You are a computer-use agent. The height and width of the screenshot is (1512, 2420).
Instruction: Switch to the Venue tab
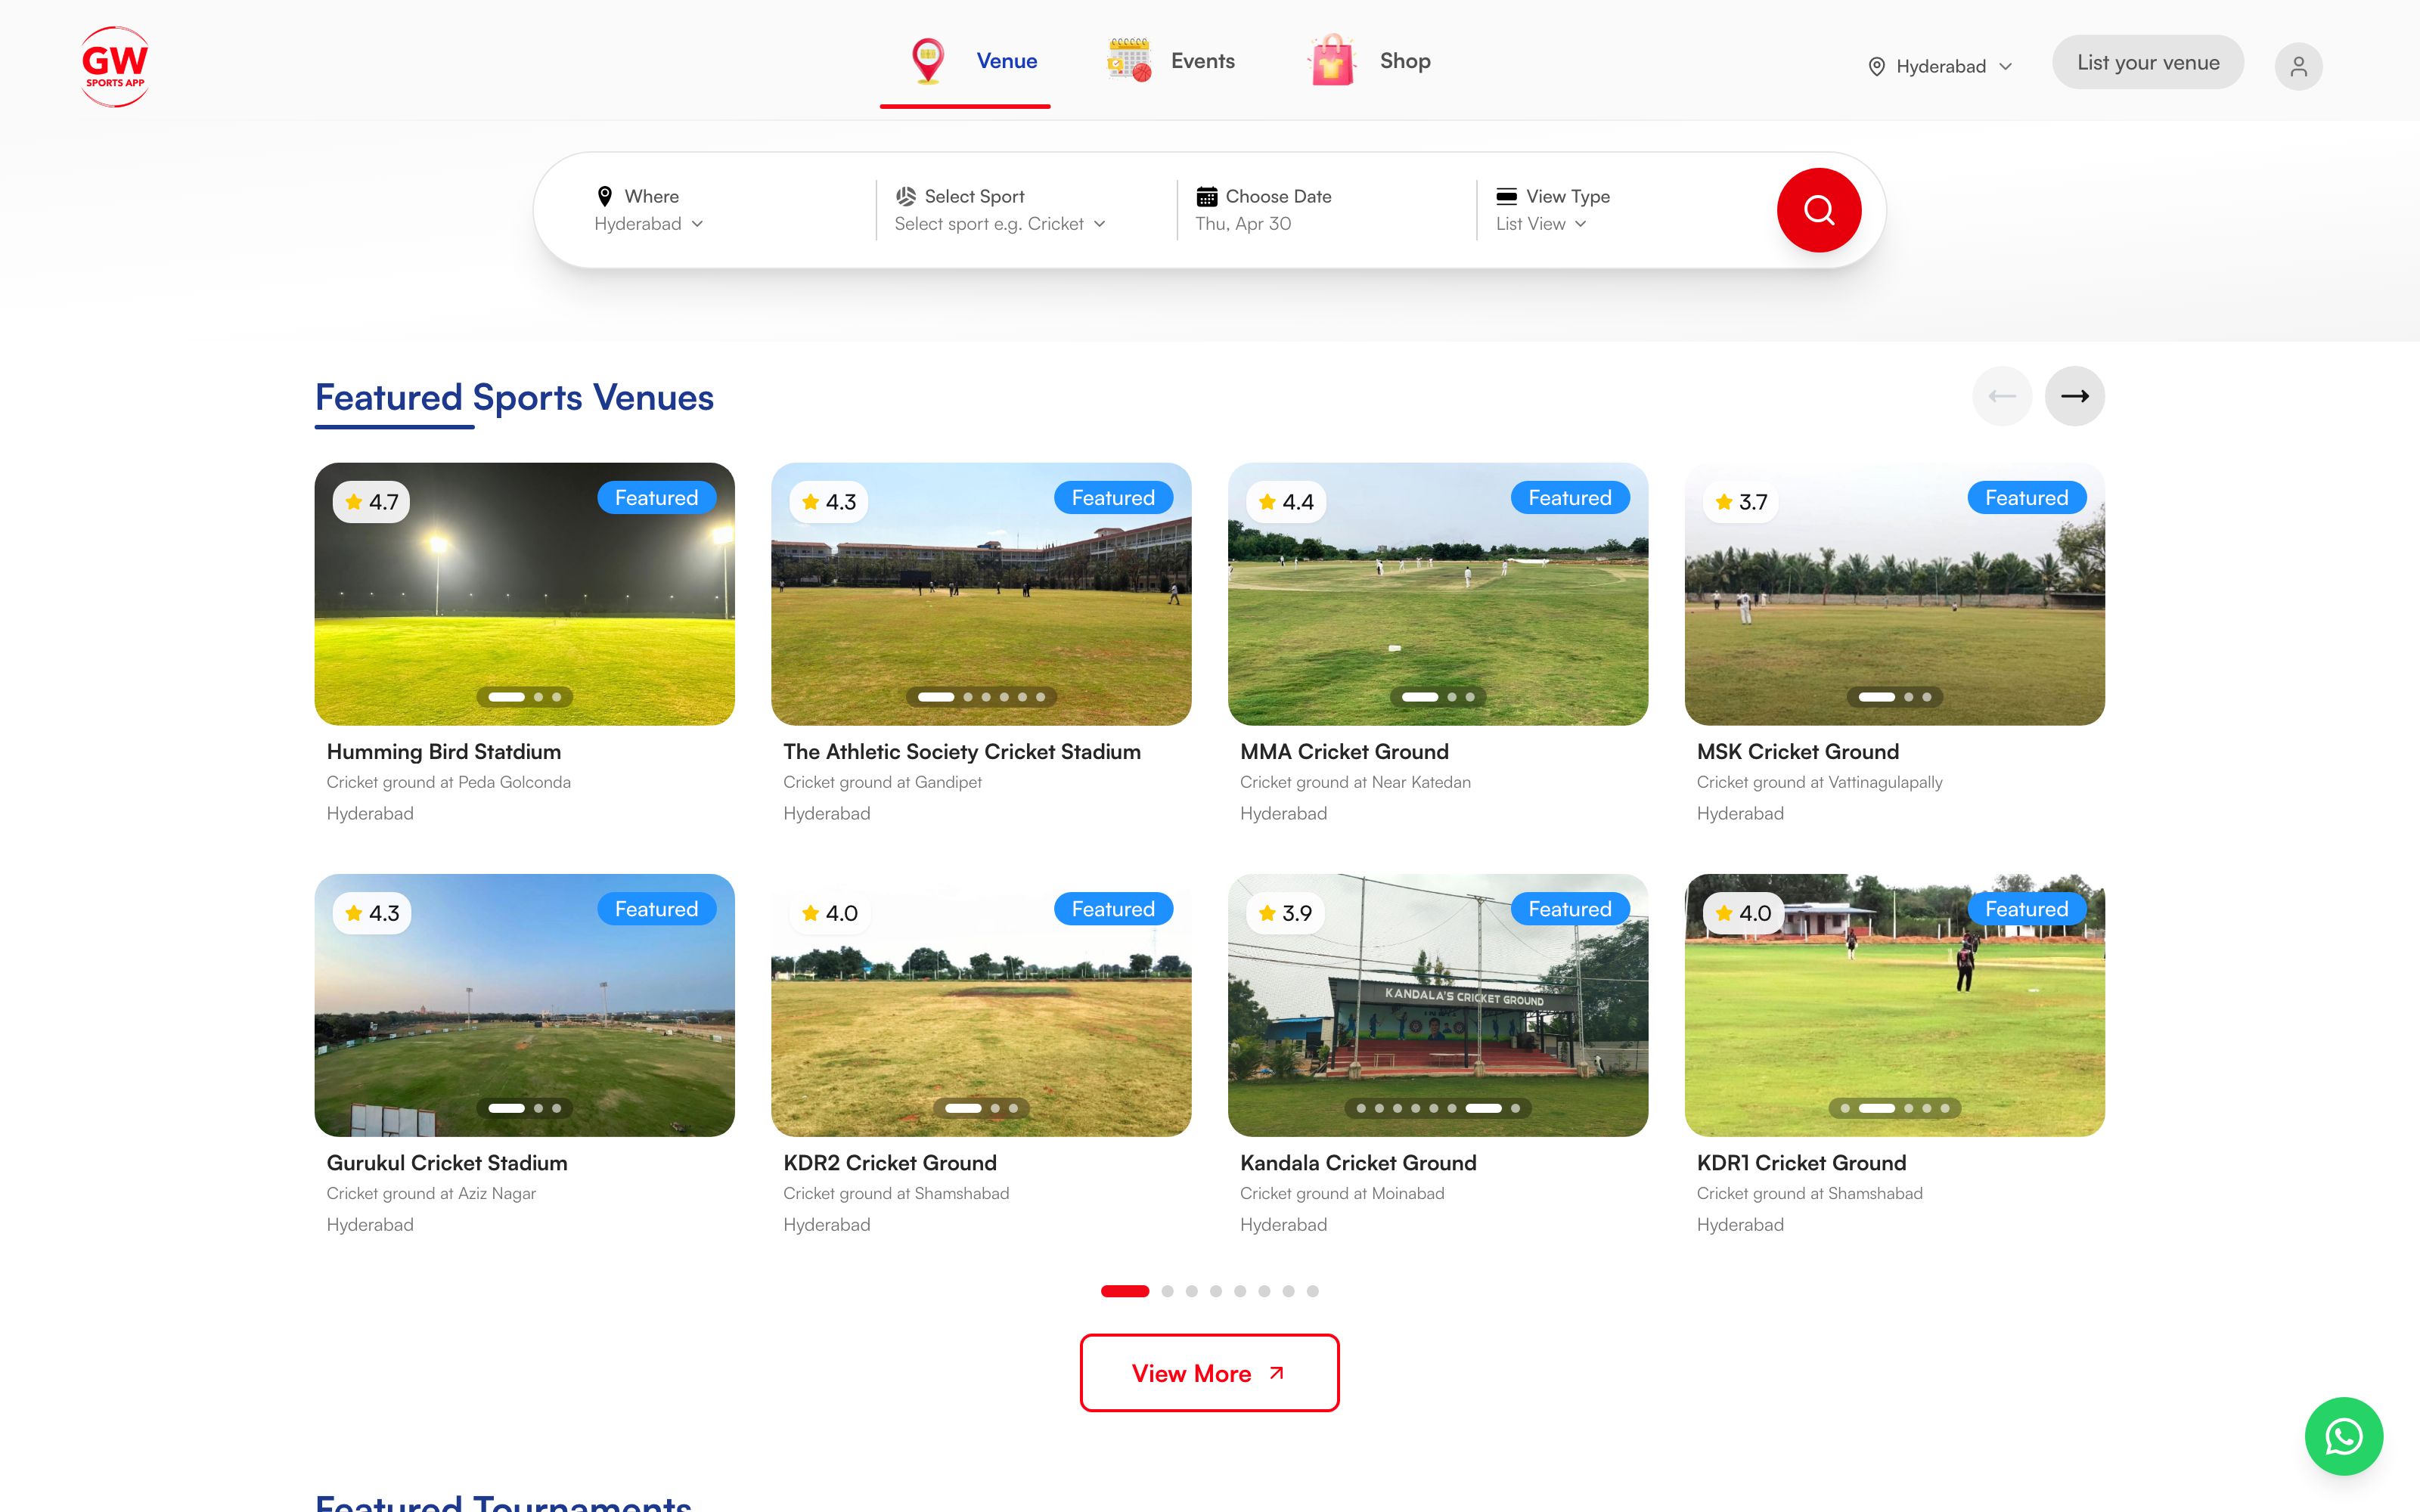pyautogui.click(x=965, y=62)
